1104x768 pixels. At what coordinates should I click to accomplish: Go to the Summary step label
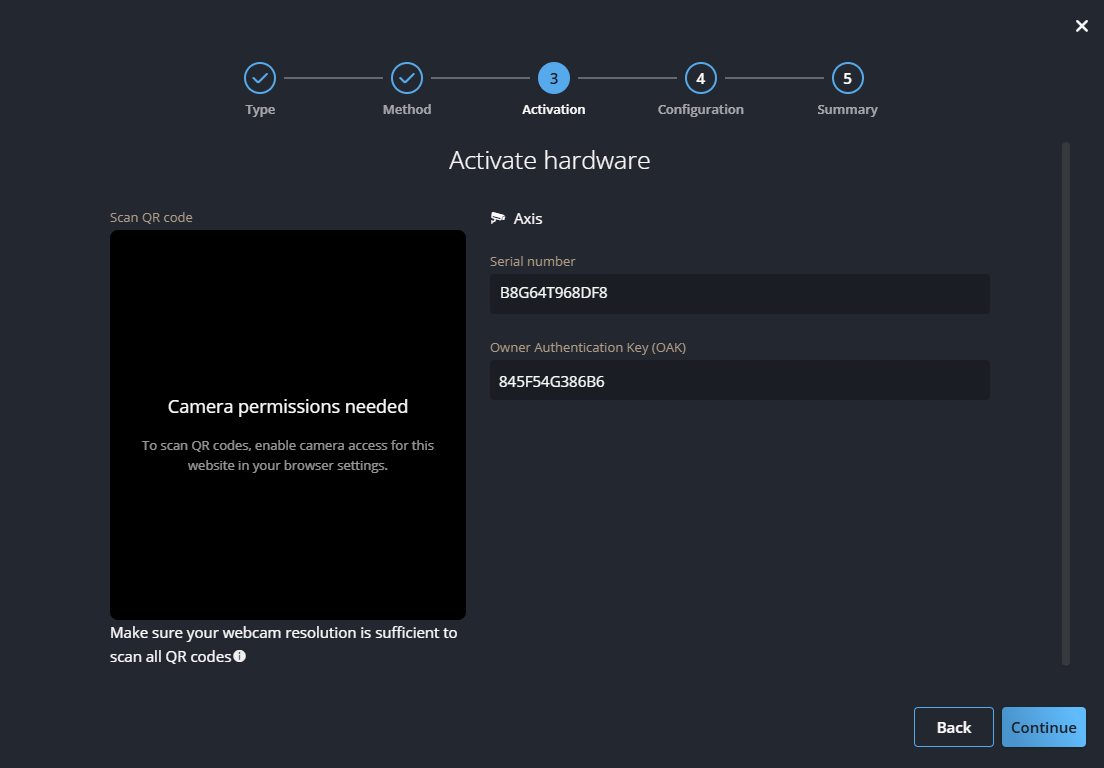click(x=847, y=110)
